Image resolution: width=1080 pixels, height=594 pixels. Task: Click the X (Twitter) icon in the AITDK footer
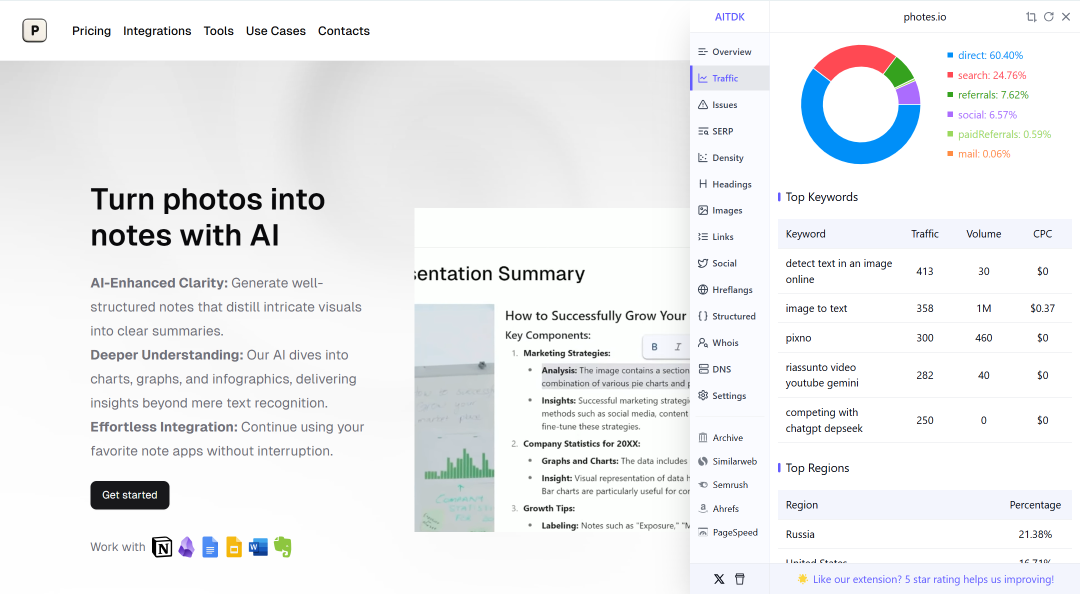pyautogui.click(x=719, y=579)
